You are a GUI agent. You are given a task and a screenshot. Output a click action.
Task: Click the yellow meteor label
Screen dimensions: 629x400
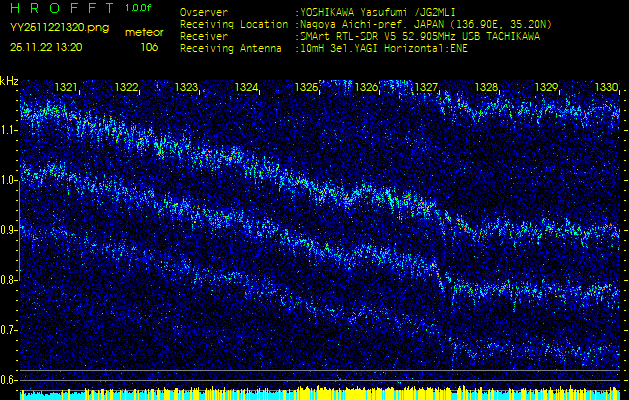[143, 32]
